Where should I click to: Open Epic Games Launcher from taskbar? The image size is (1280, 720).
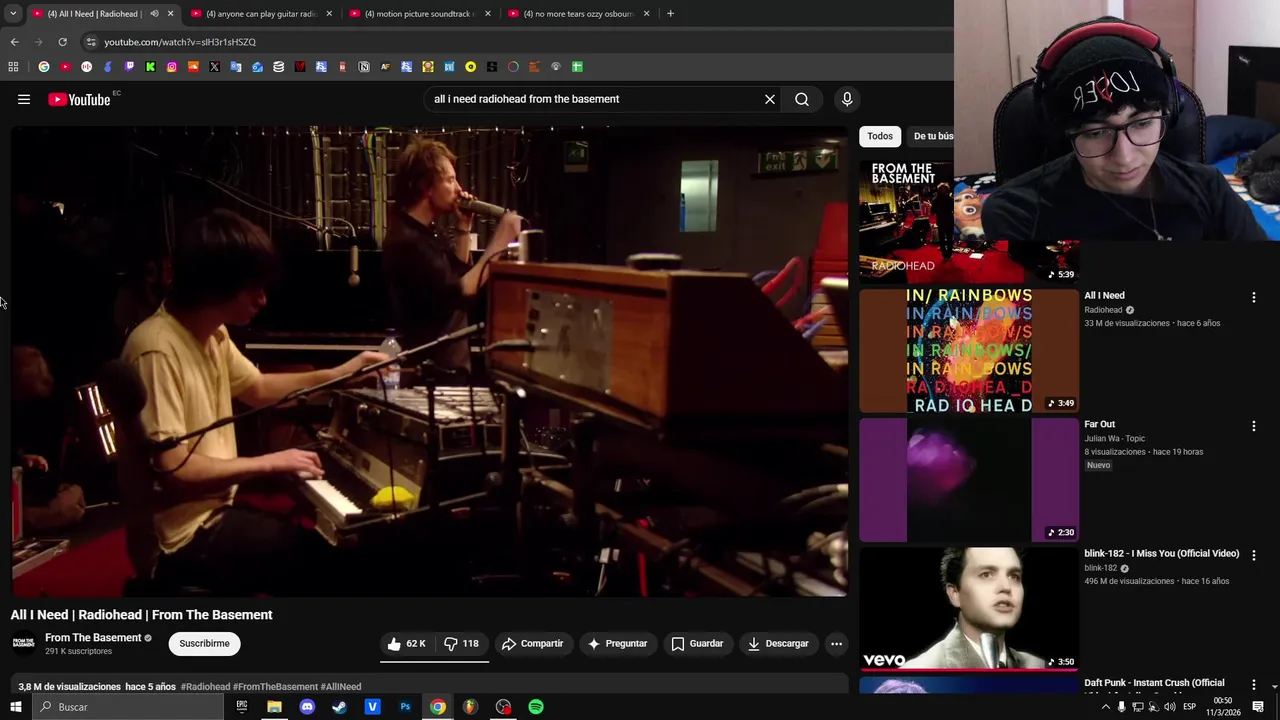point(242,707)
